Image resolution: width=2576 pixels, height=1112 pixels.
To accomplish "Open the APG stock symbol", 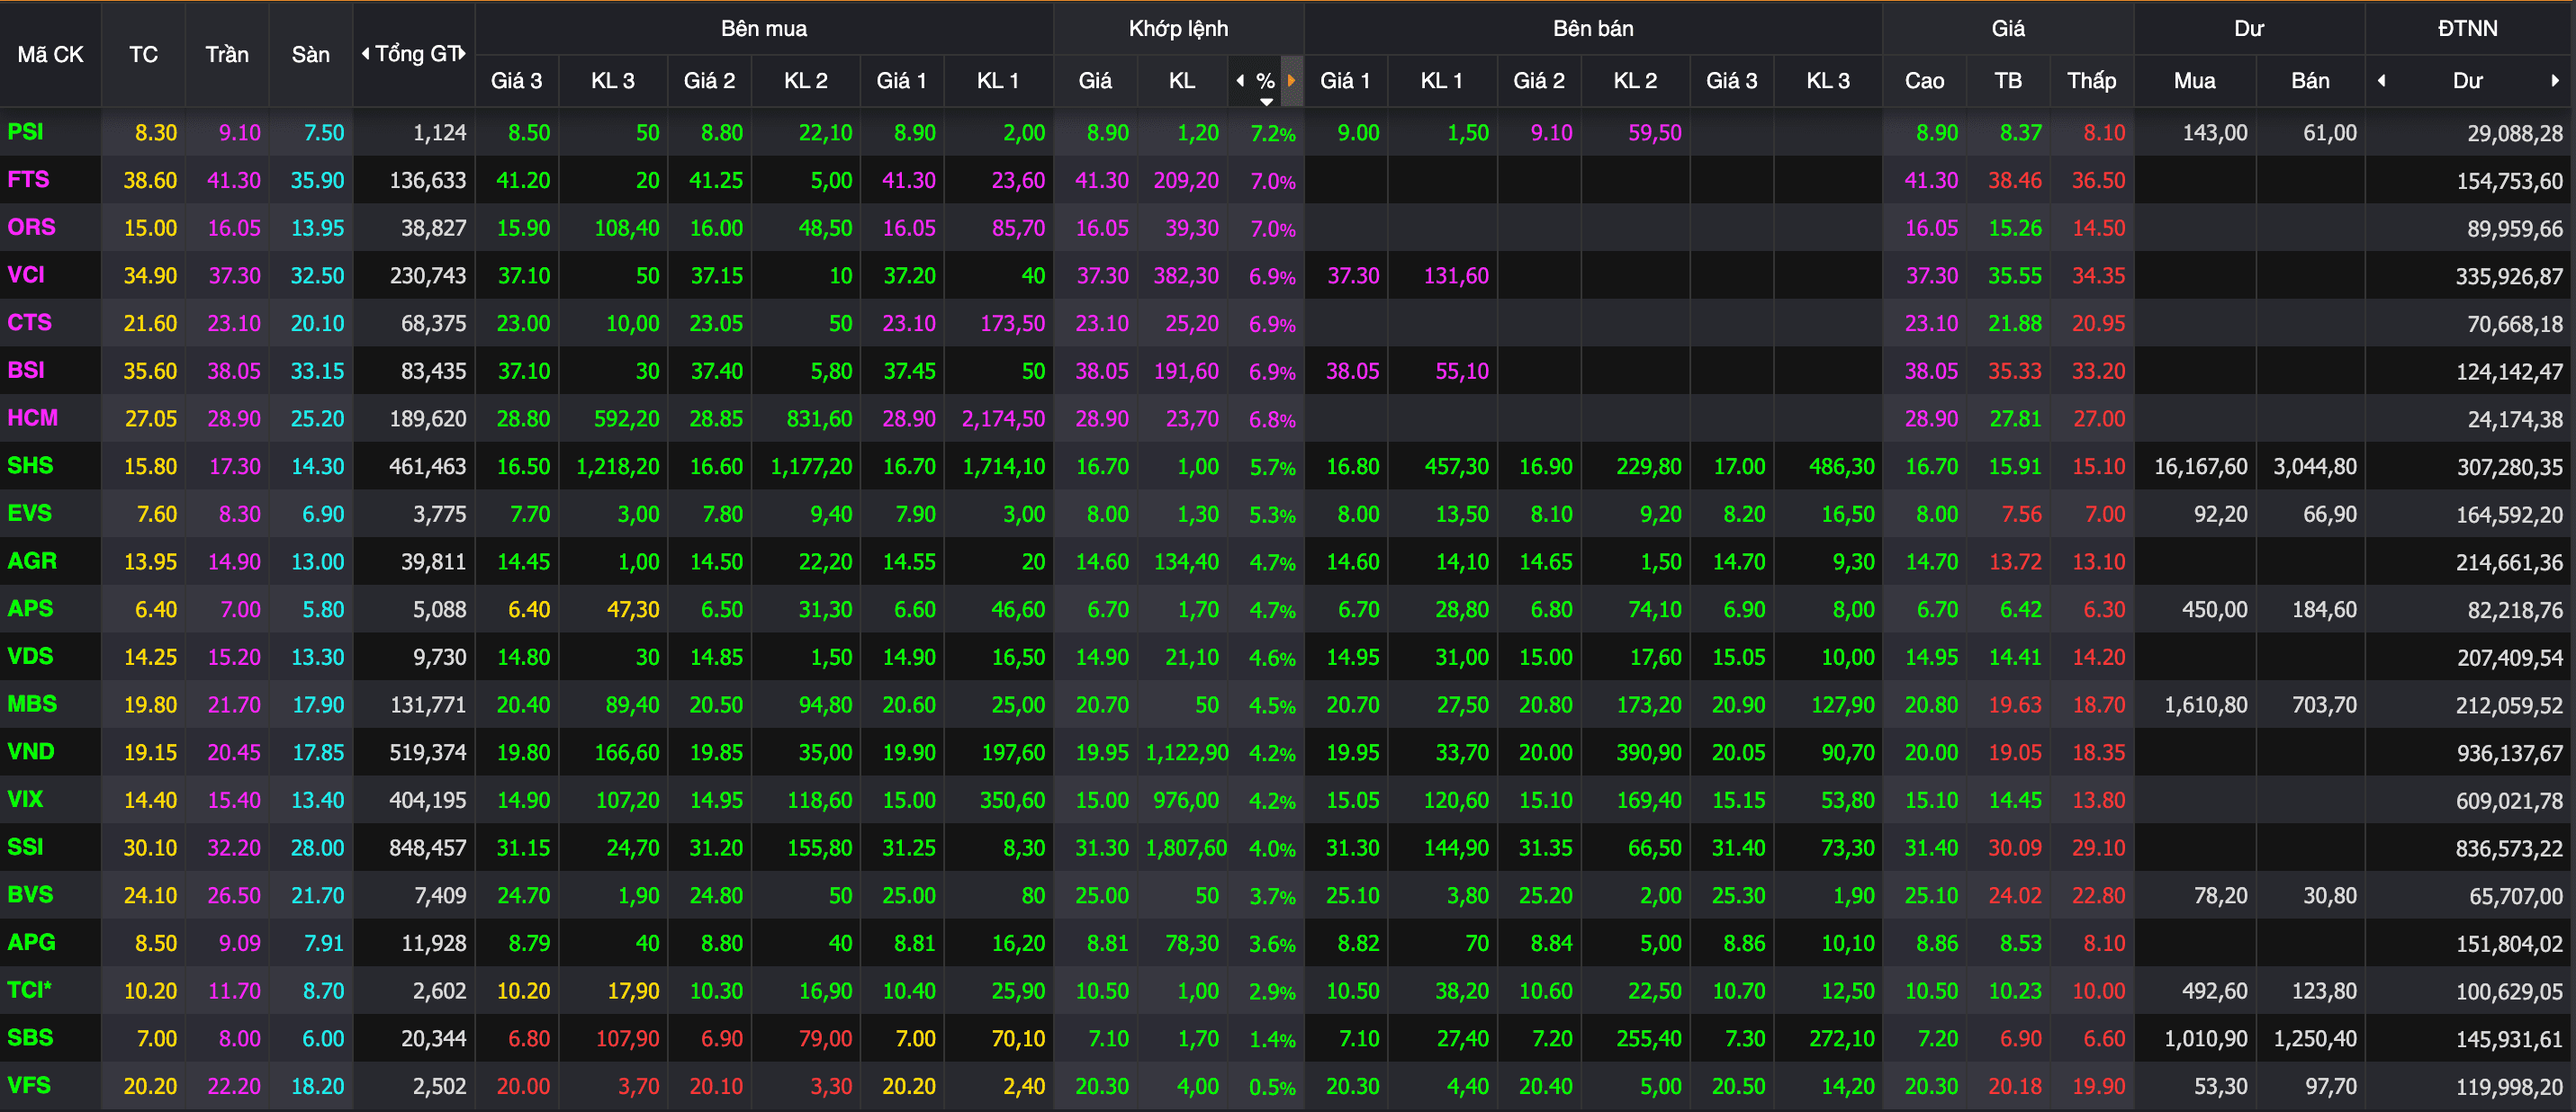I will click(x=31, y=942).
